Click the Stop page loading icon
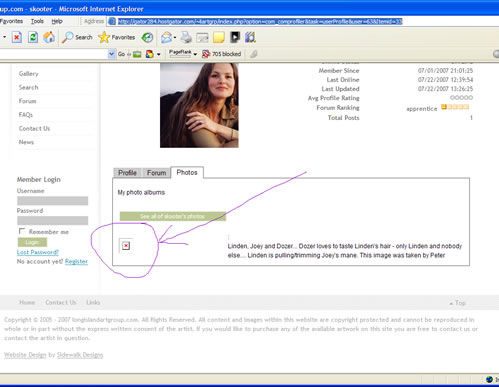The image size is (499, 387). click(x=17, y=37)
